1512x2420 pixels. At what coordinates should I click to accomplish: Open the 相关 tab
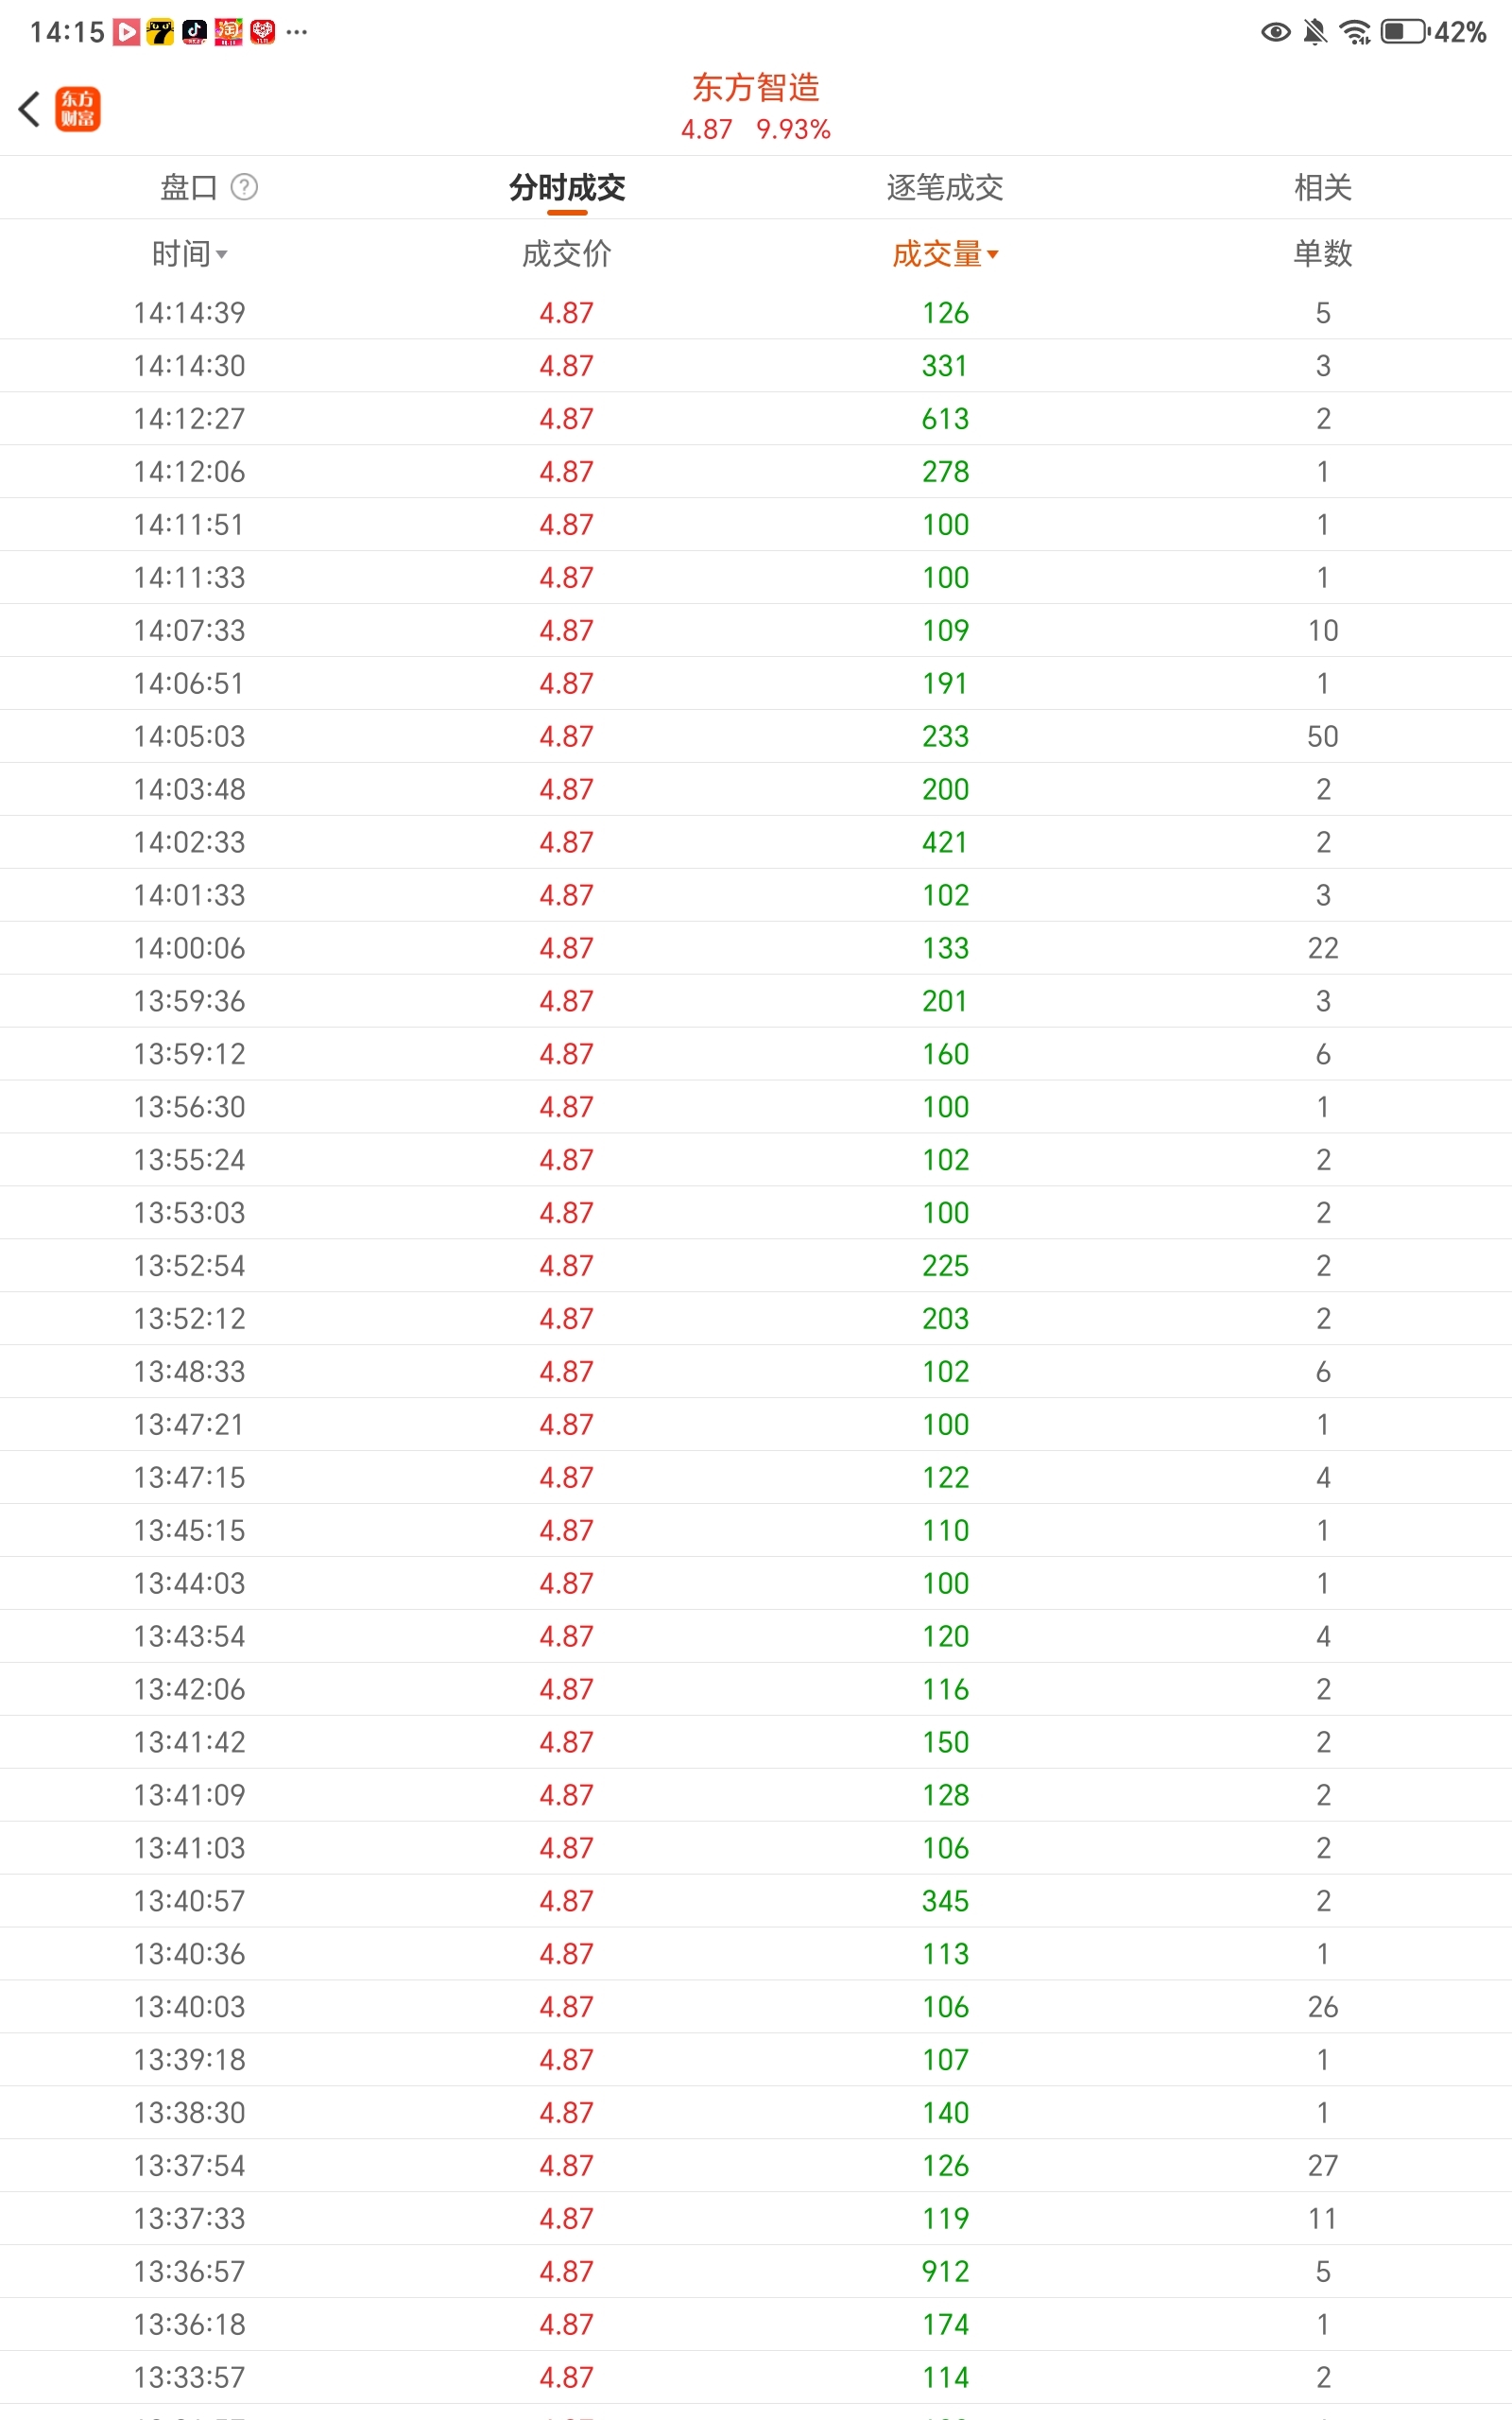click(x=1323, y=187)
